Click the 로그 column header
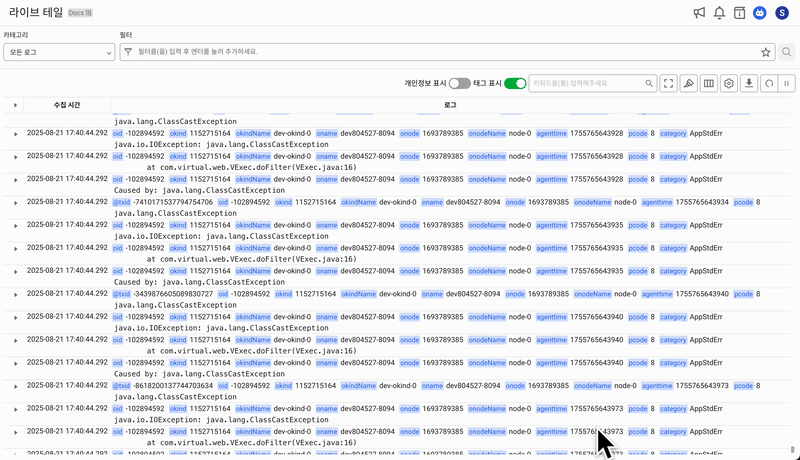The width and height of the screenshot is (800, 460). [450, 105]
